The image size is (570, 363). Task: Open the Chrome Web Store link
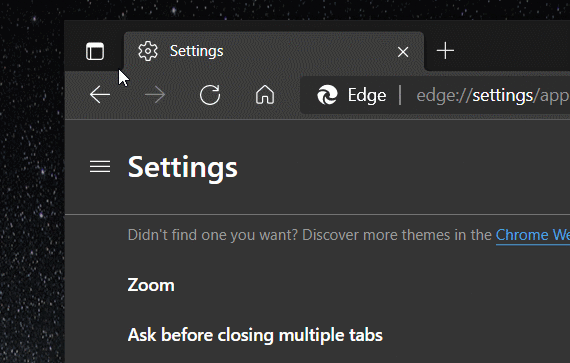tap(533, 235)
